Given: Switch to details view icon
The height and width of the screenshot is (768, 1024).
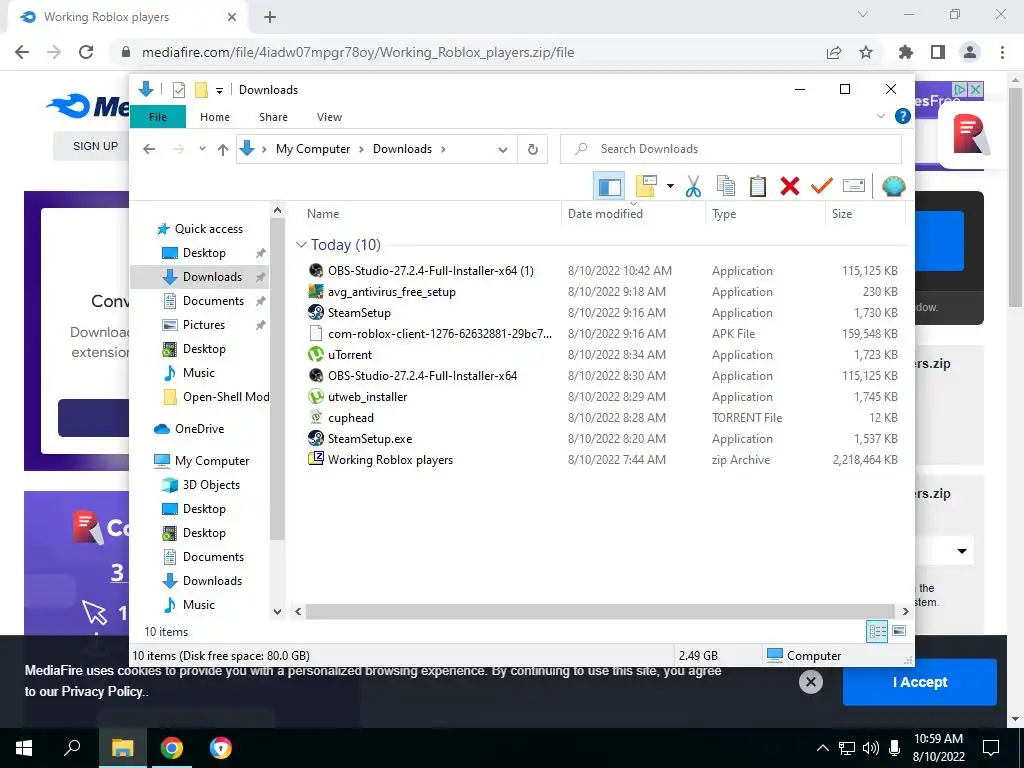Looking at the screenshot, I should tap(877, 631).
